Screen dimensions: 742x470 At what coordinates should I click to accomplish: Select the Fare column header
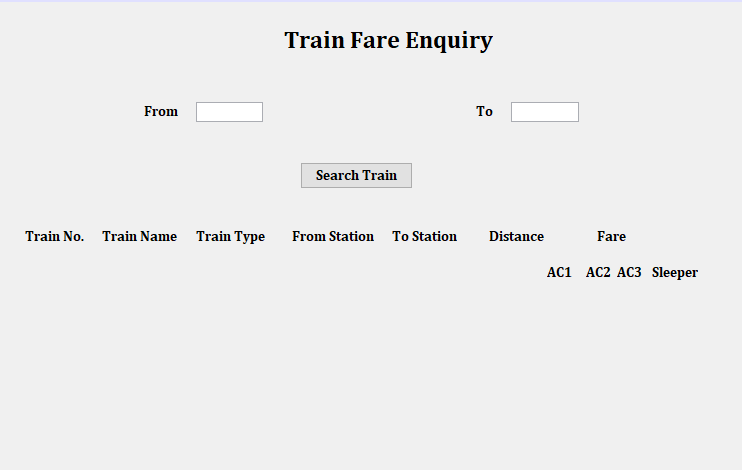point(611,237)
